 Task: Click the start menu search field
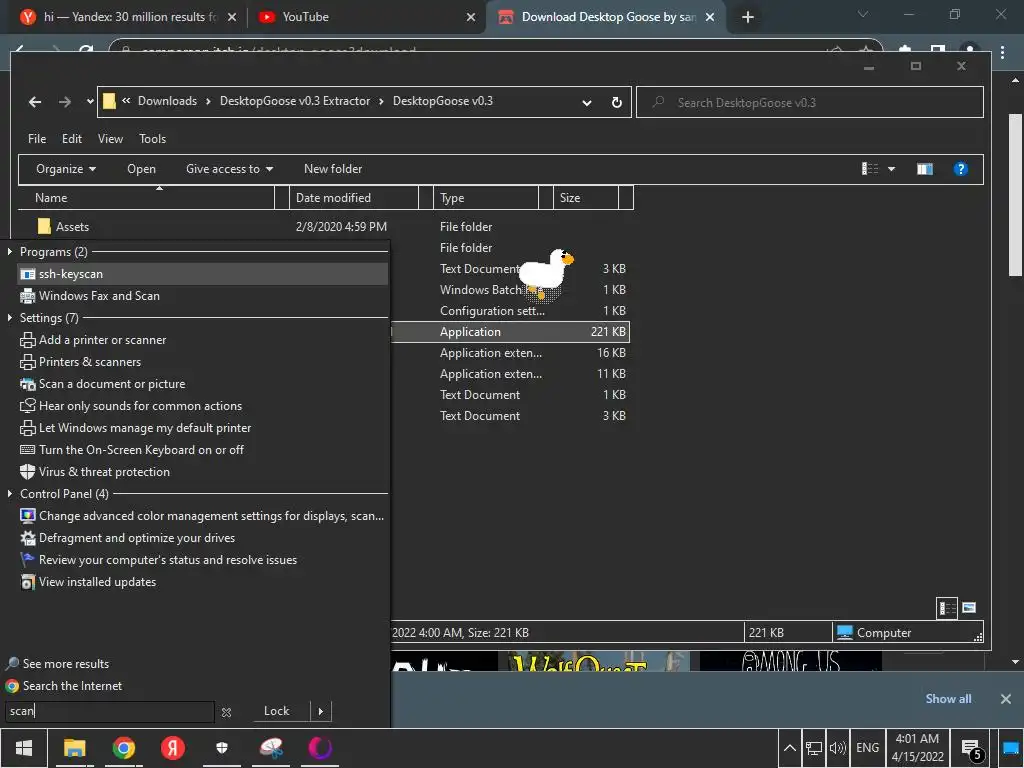[110, 711]
